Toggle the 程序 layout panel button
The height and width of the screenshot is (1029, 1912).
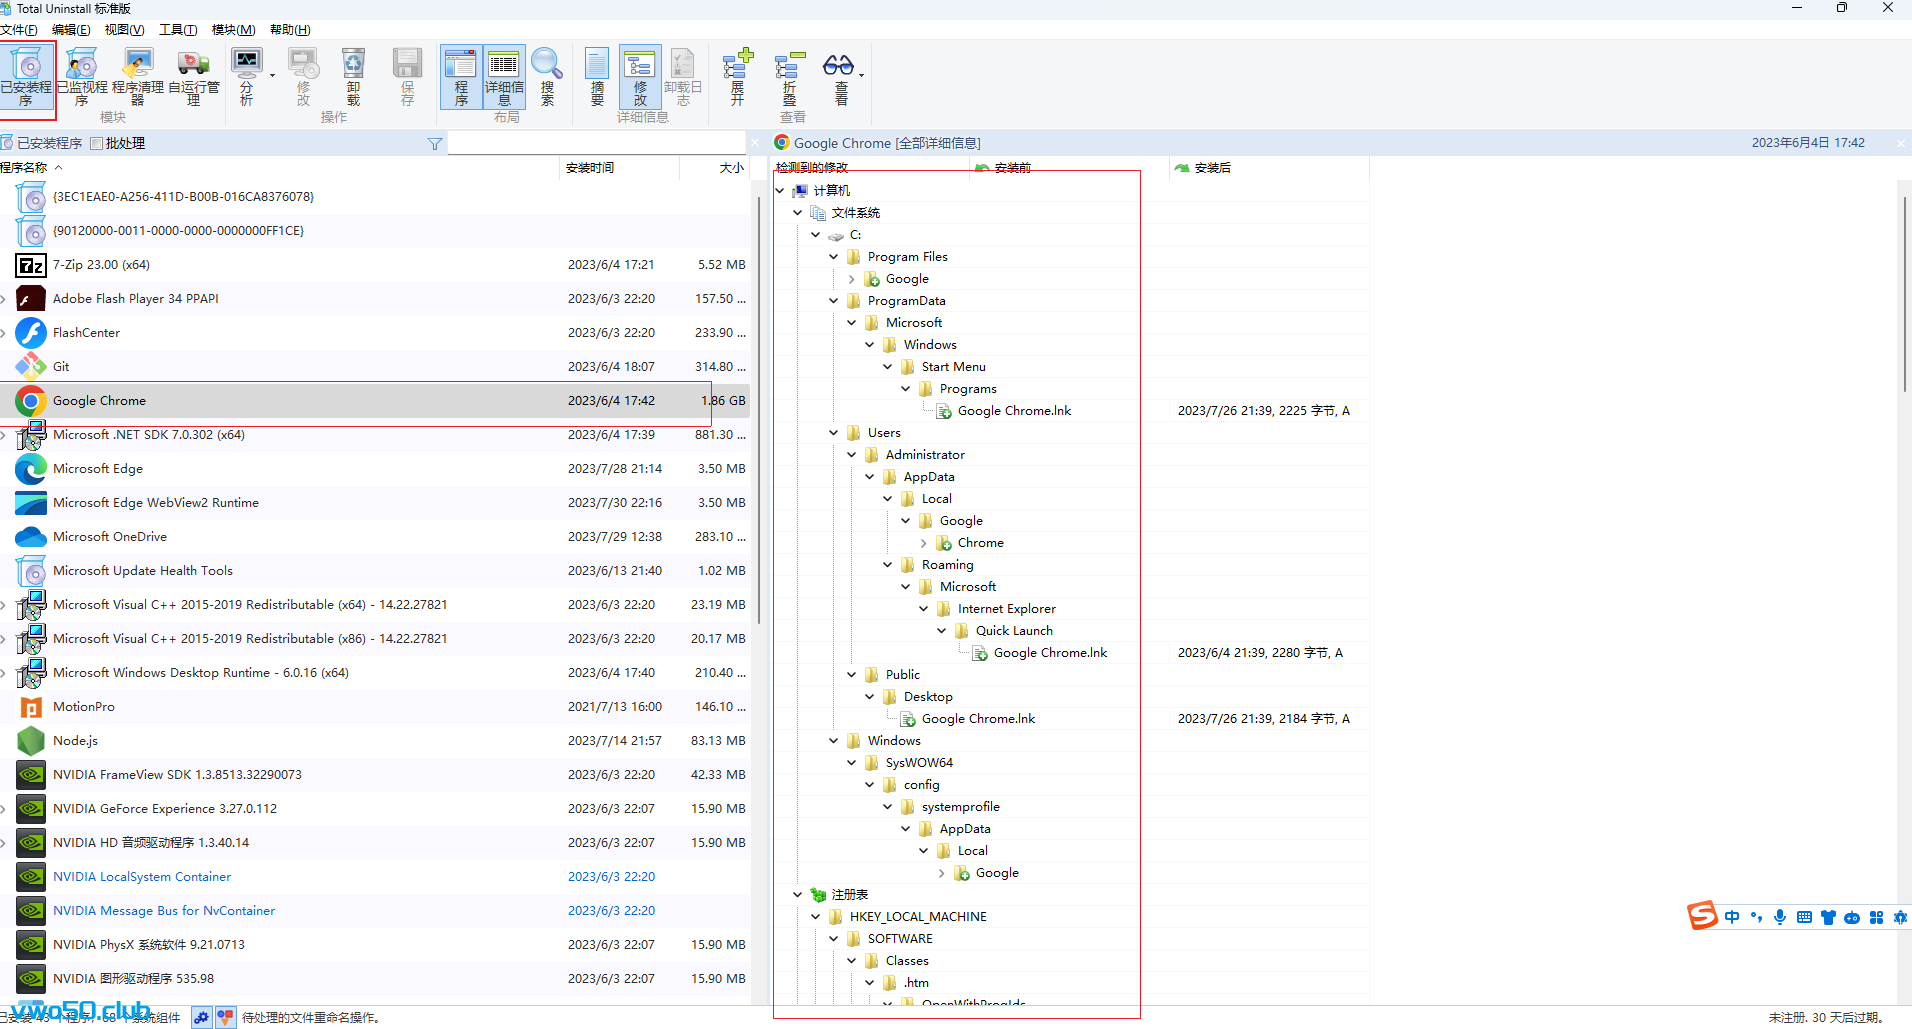pyautogui.click(x=461, y=76)
